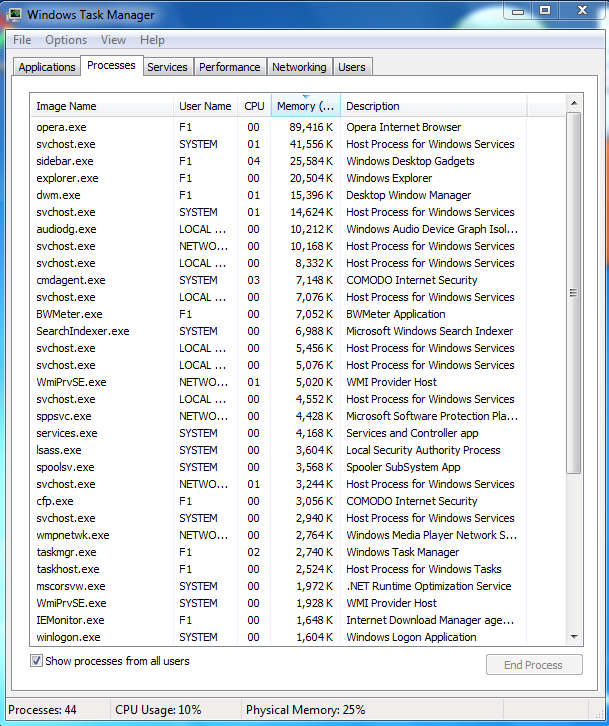Click the Task Manager title bar icon

point(13,14)
